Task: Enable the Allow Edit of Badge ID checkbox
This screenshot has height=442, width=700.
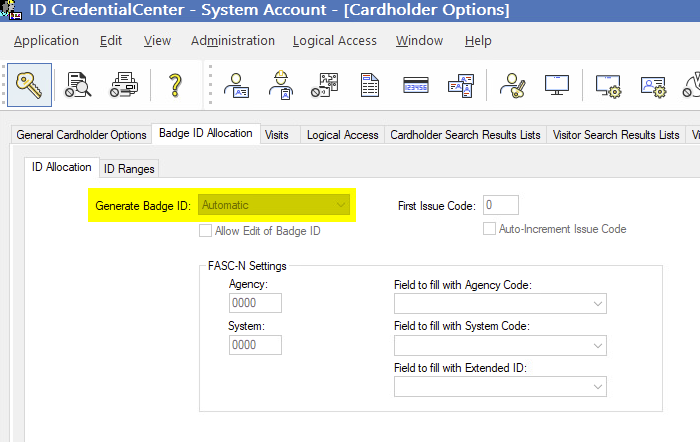Action: coord(206,230)
